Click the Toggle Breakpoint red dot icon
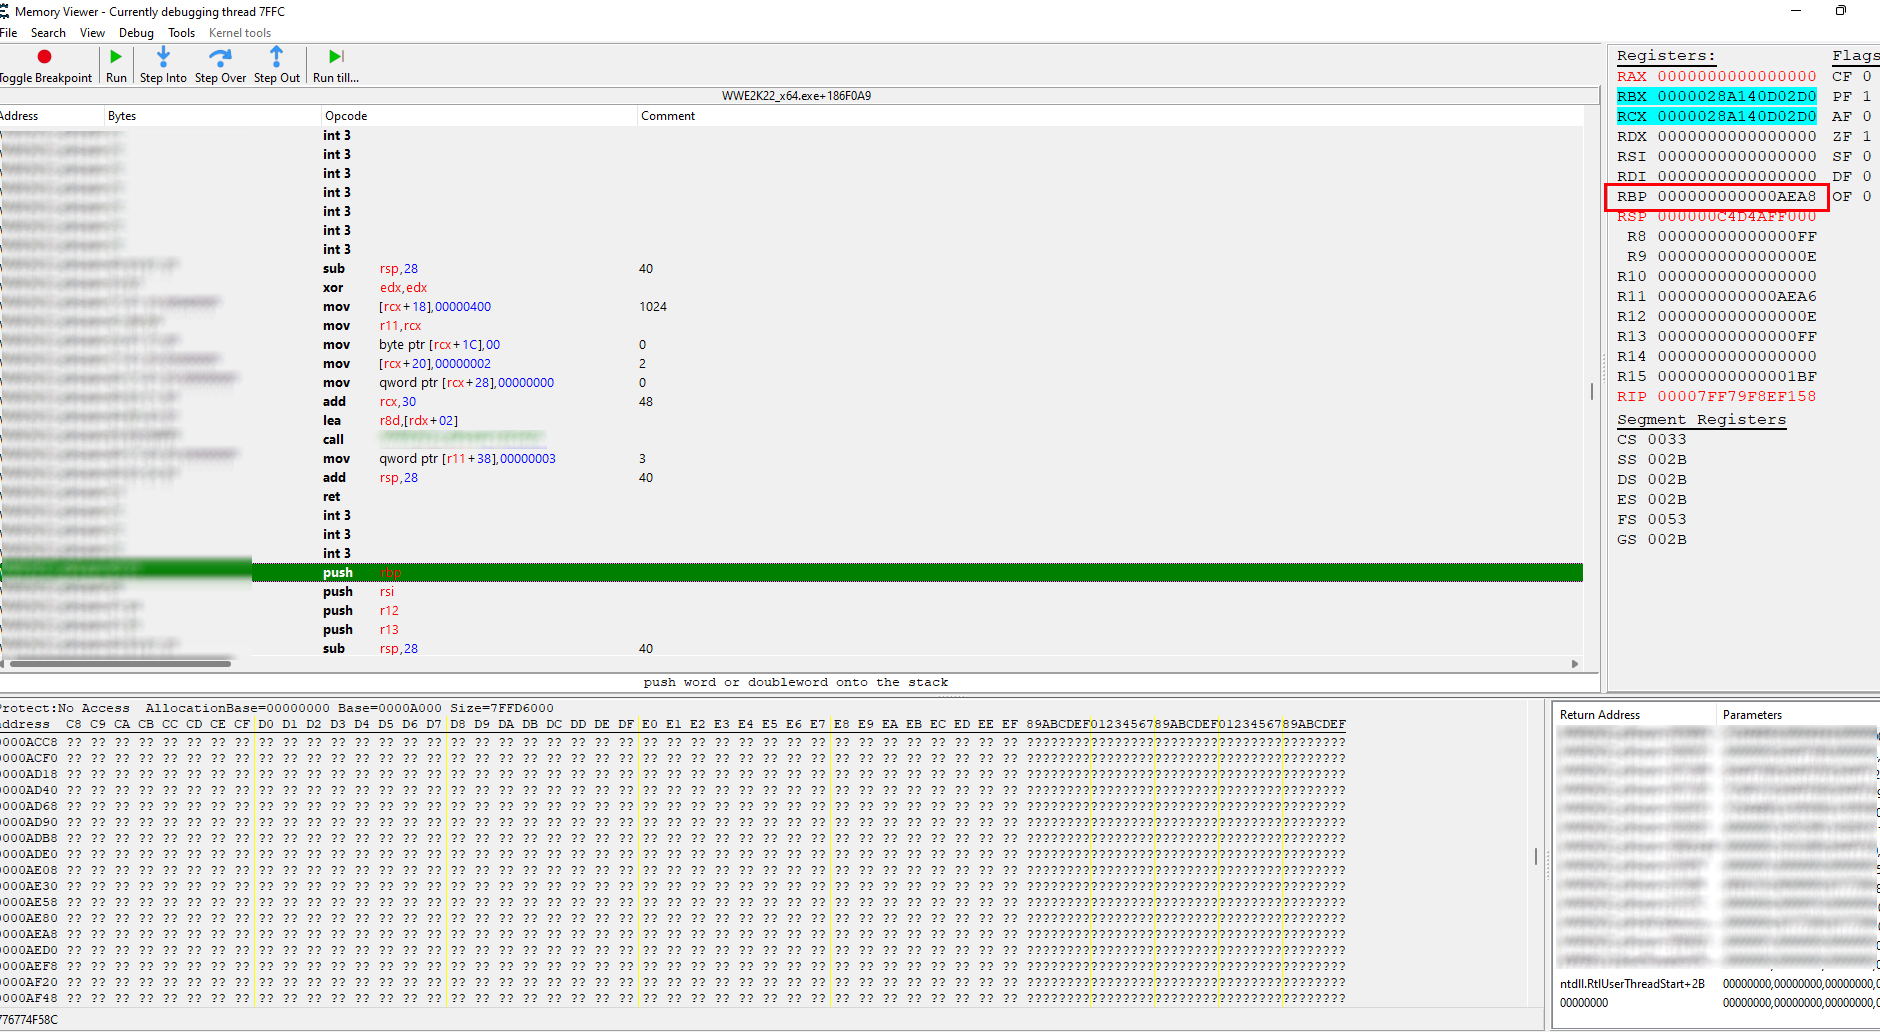1880x1032 pixels. (x=44, y=57)
